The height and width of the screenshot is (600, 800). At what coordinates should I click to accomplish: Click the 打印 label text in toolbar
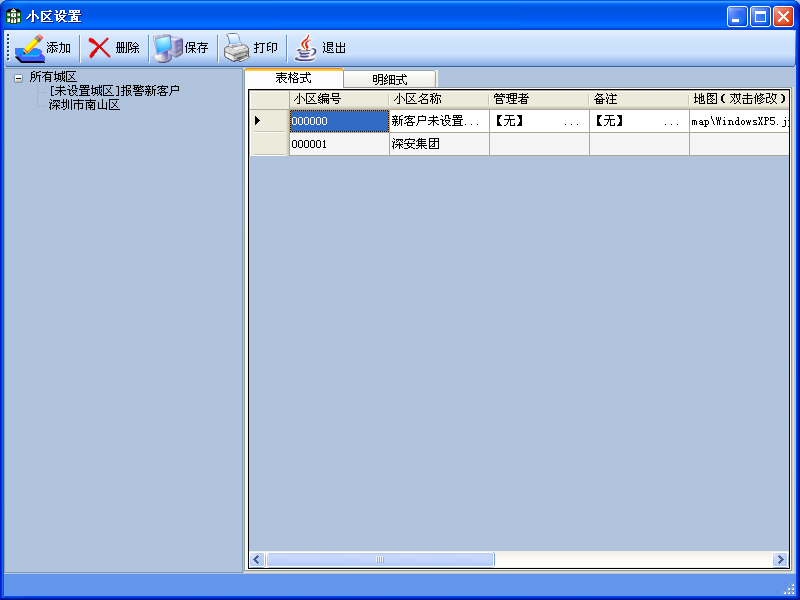(x=265, y=48)
